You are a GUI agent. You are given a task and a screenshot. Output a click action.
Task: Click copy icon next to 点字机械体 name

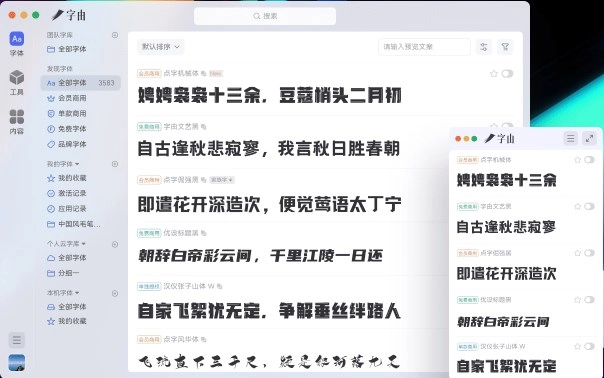click(x=204, y=74)
